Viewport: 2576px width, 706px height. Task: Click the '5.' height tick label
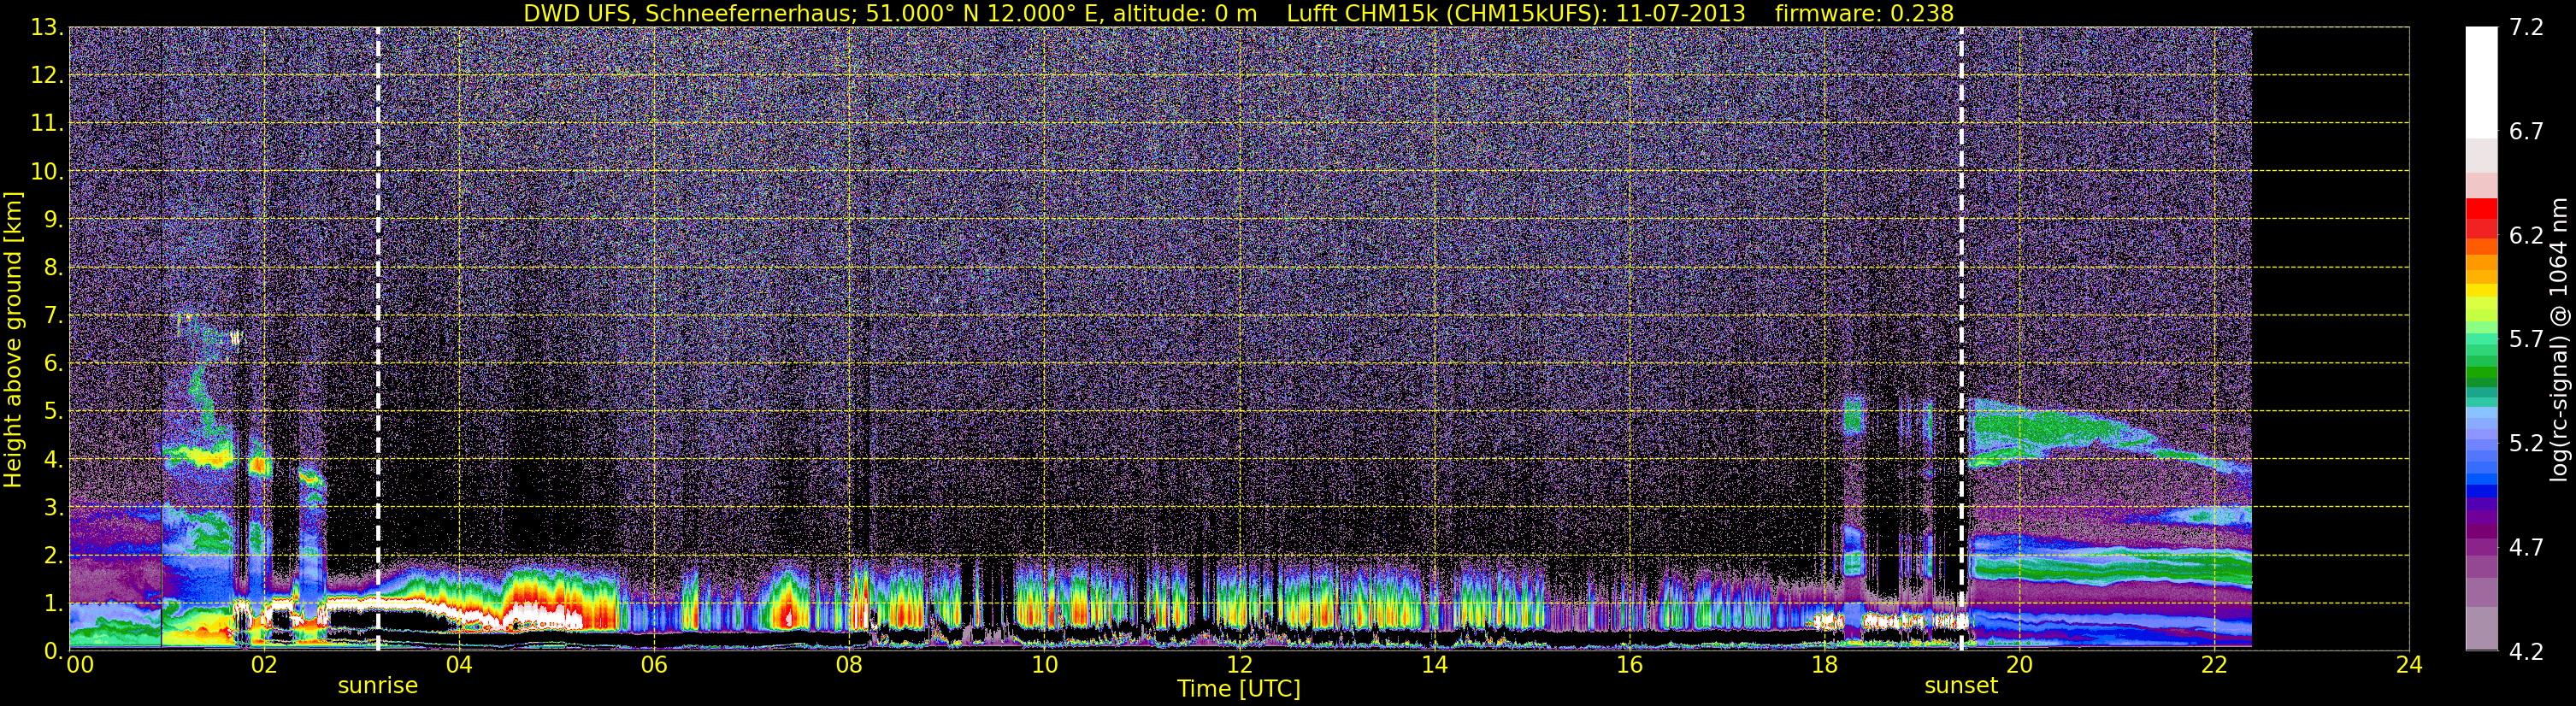pyautogui.click(x=54, y=411)
